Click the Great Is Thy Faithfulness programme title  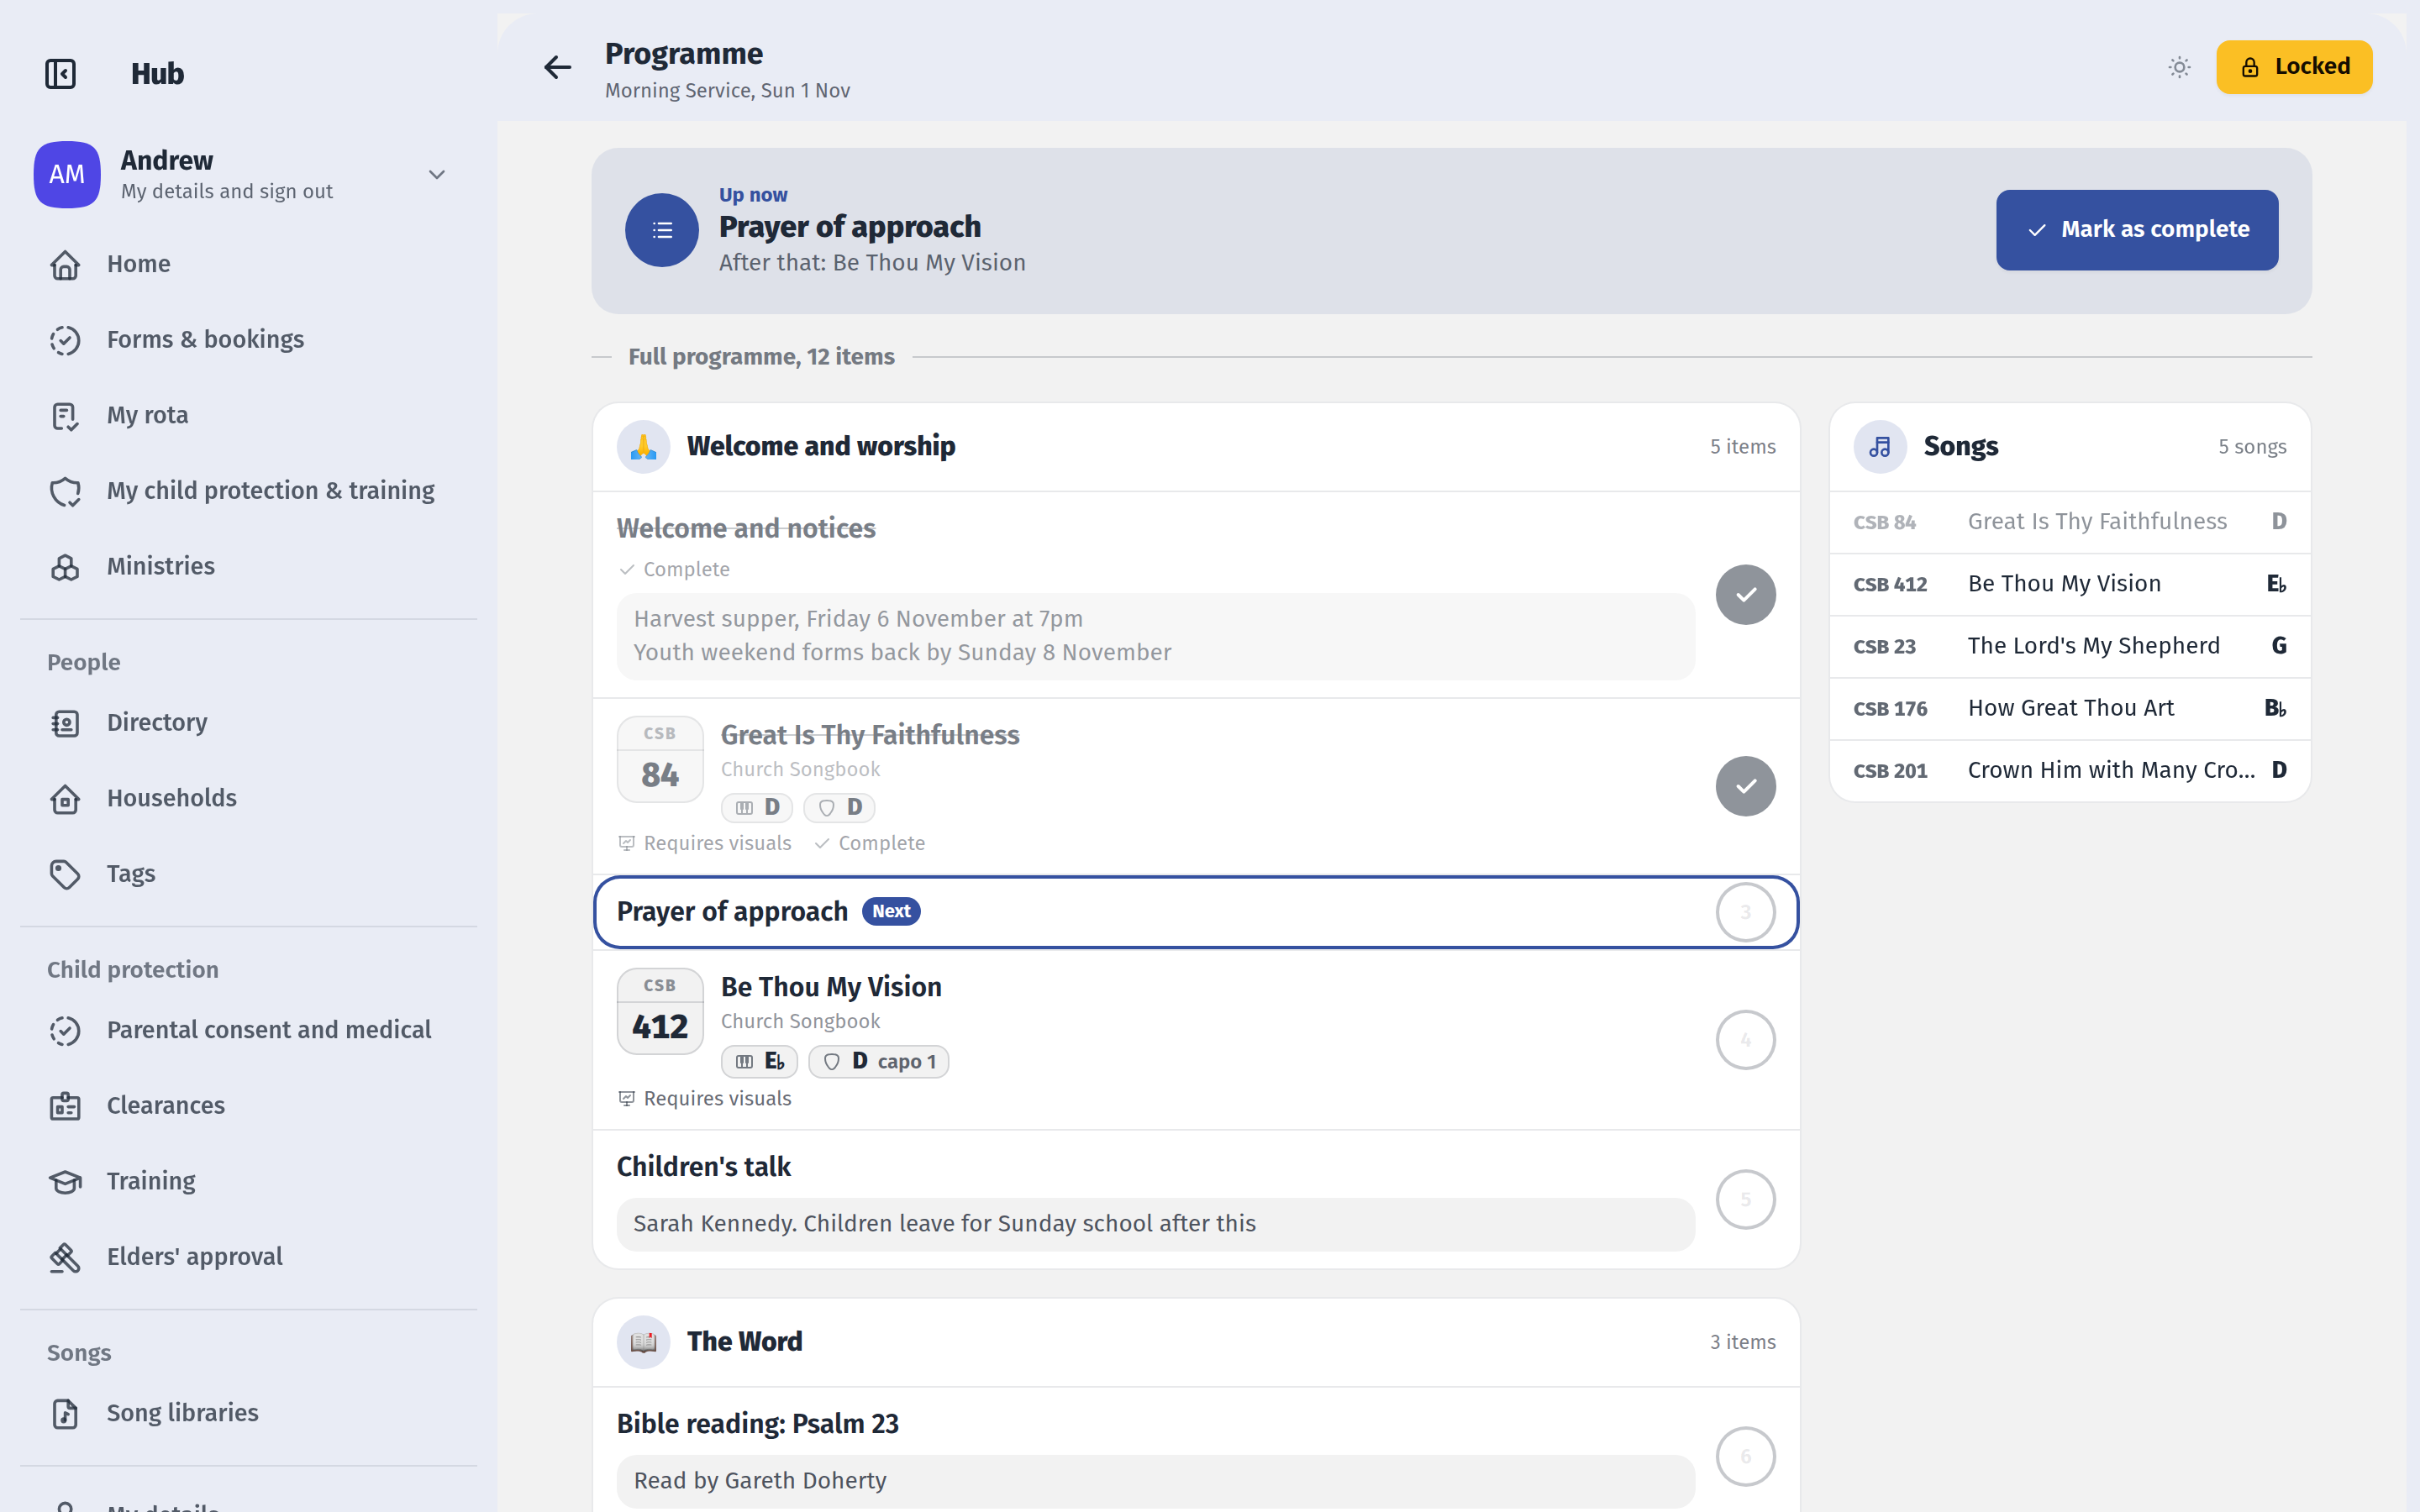[870, 735]
